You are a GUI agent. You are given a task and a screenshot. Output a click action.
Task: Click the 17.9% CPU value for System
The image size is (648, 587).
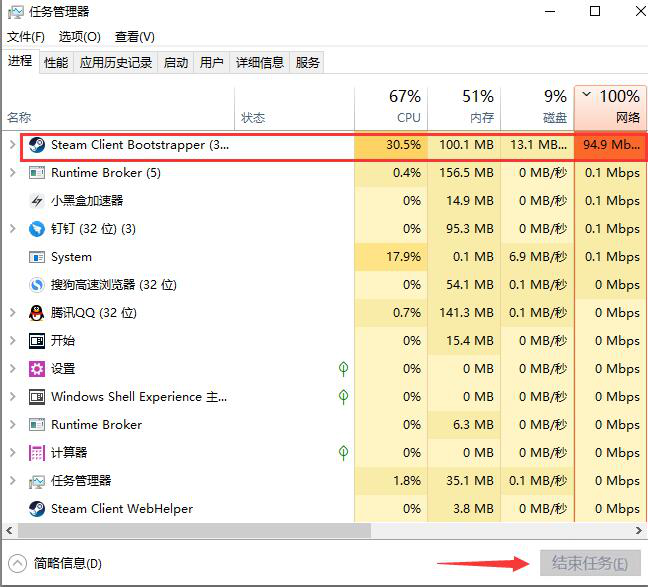point(403,257)
